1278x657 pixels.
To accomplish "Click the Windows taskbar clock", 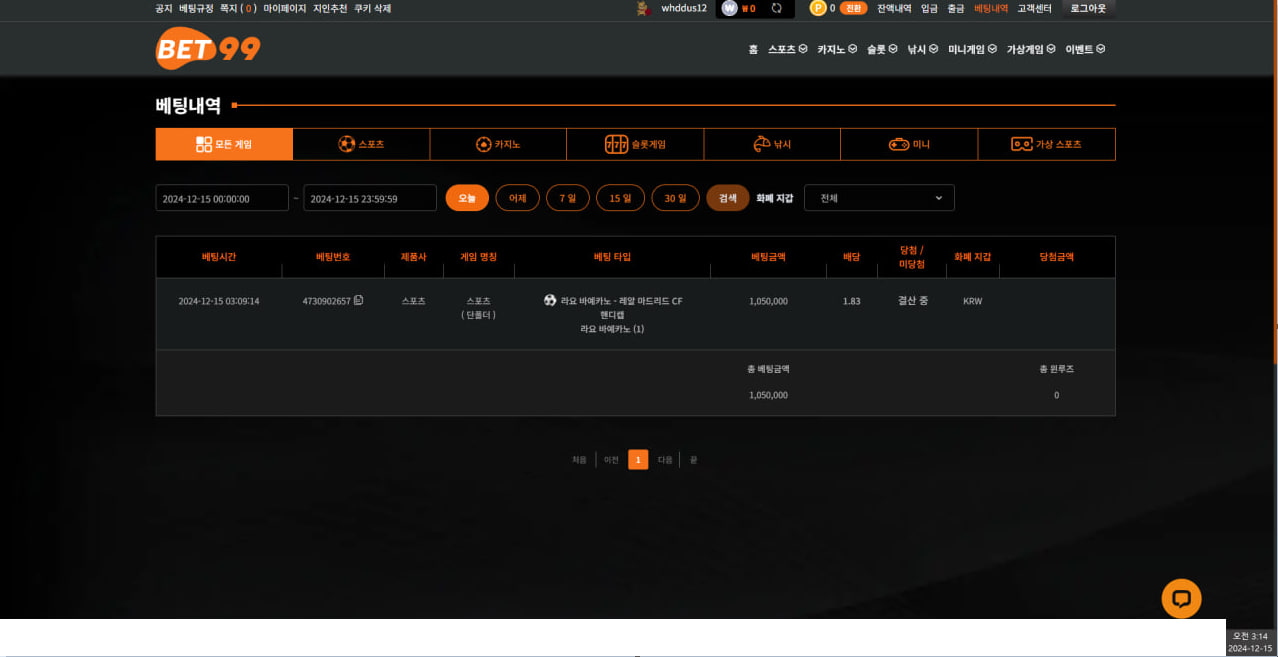I will [1250, 642].
